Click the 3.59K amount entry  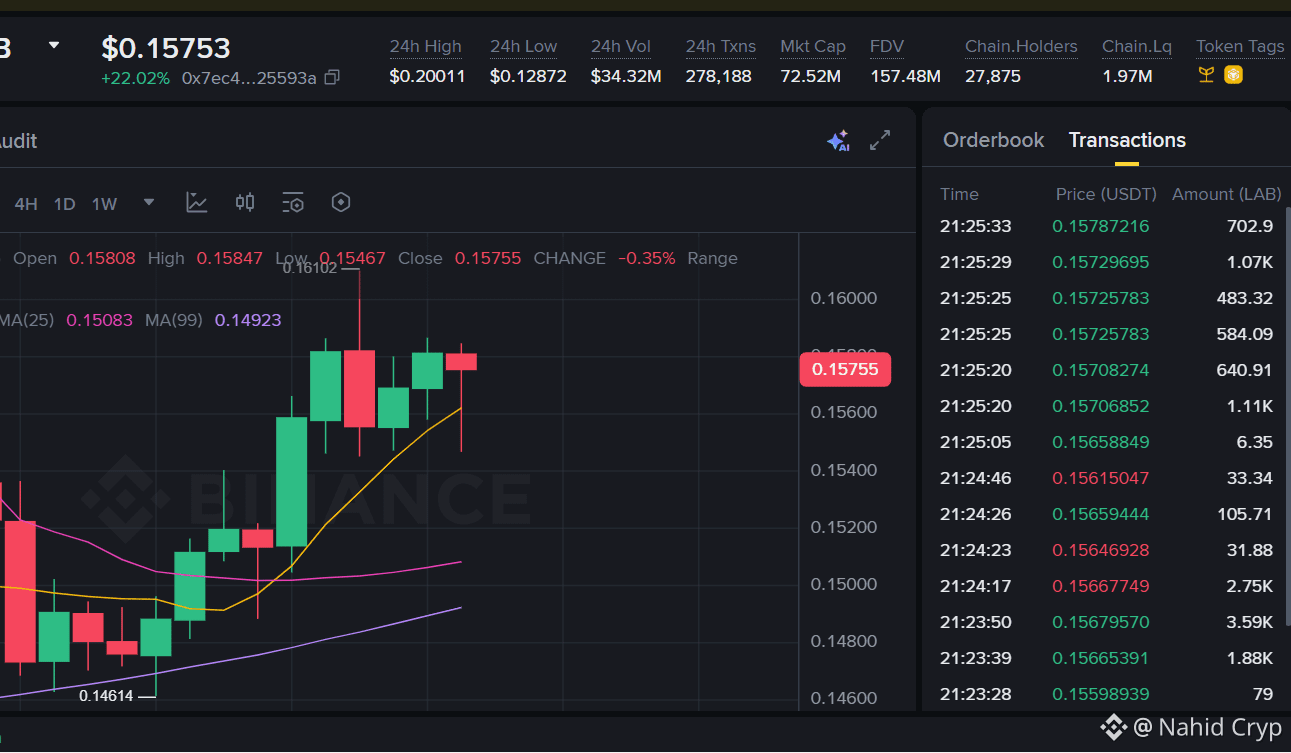point(1250,622)
